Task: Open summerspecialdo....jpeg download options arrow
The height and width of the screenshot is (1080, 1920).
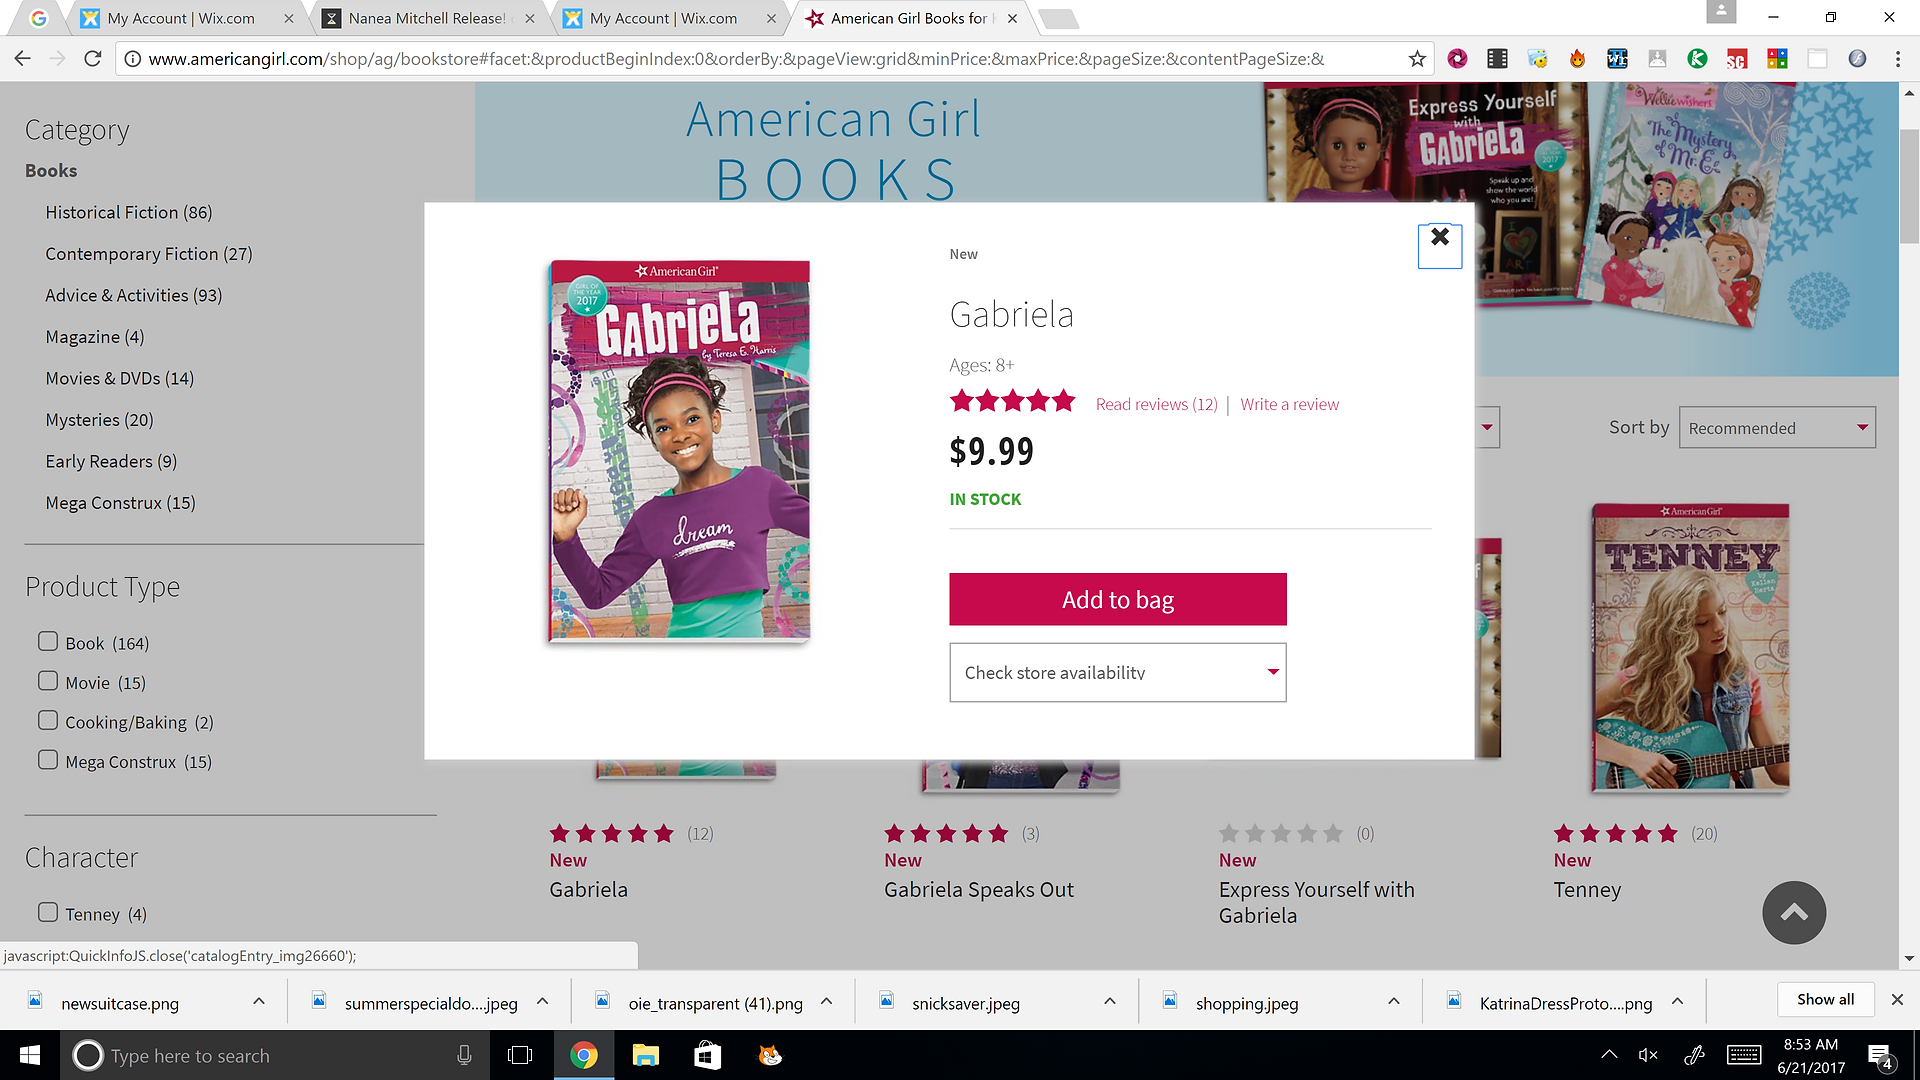Action: point(542,1001)
